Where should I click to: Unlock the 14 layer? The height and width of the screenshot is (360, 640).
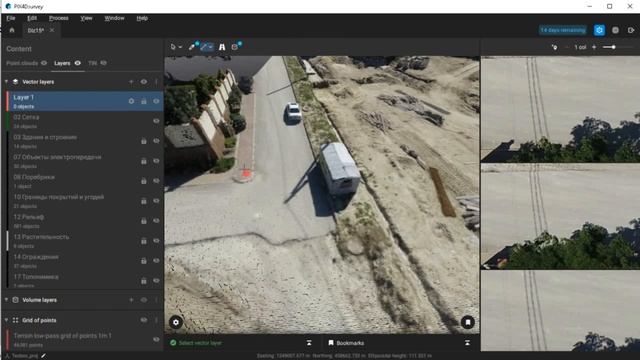144,260
